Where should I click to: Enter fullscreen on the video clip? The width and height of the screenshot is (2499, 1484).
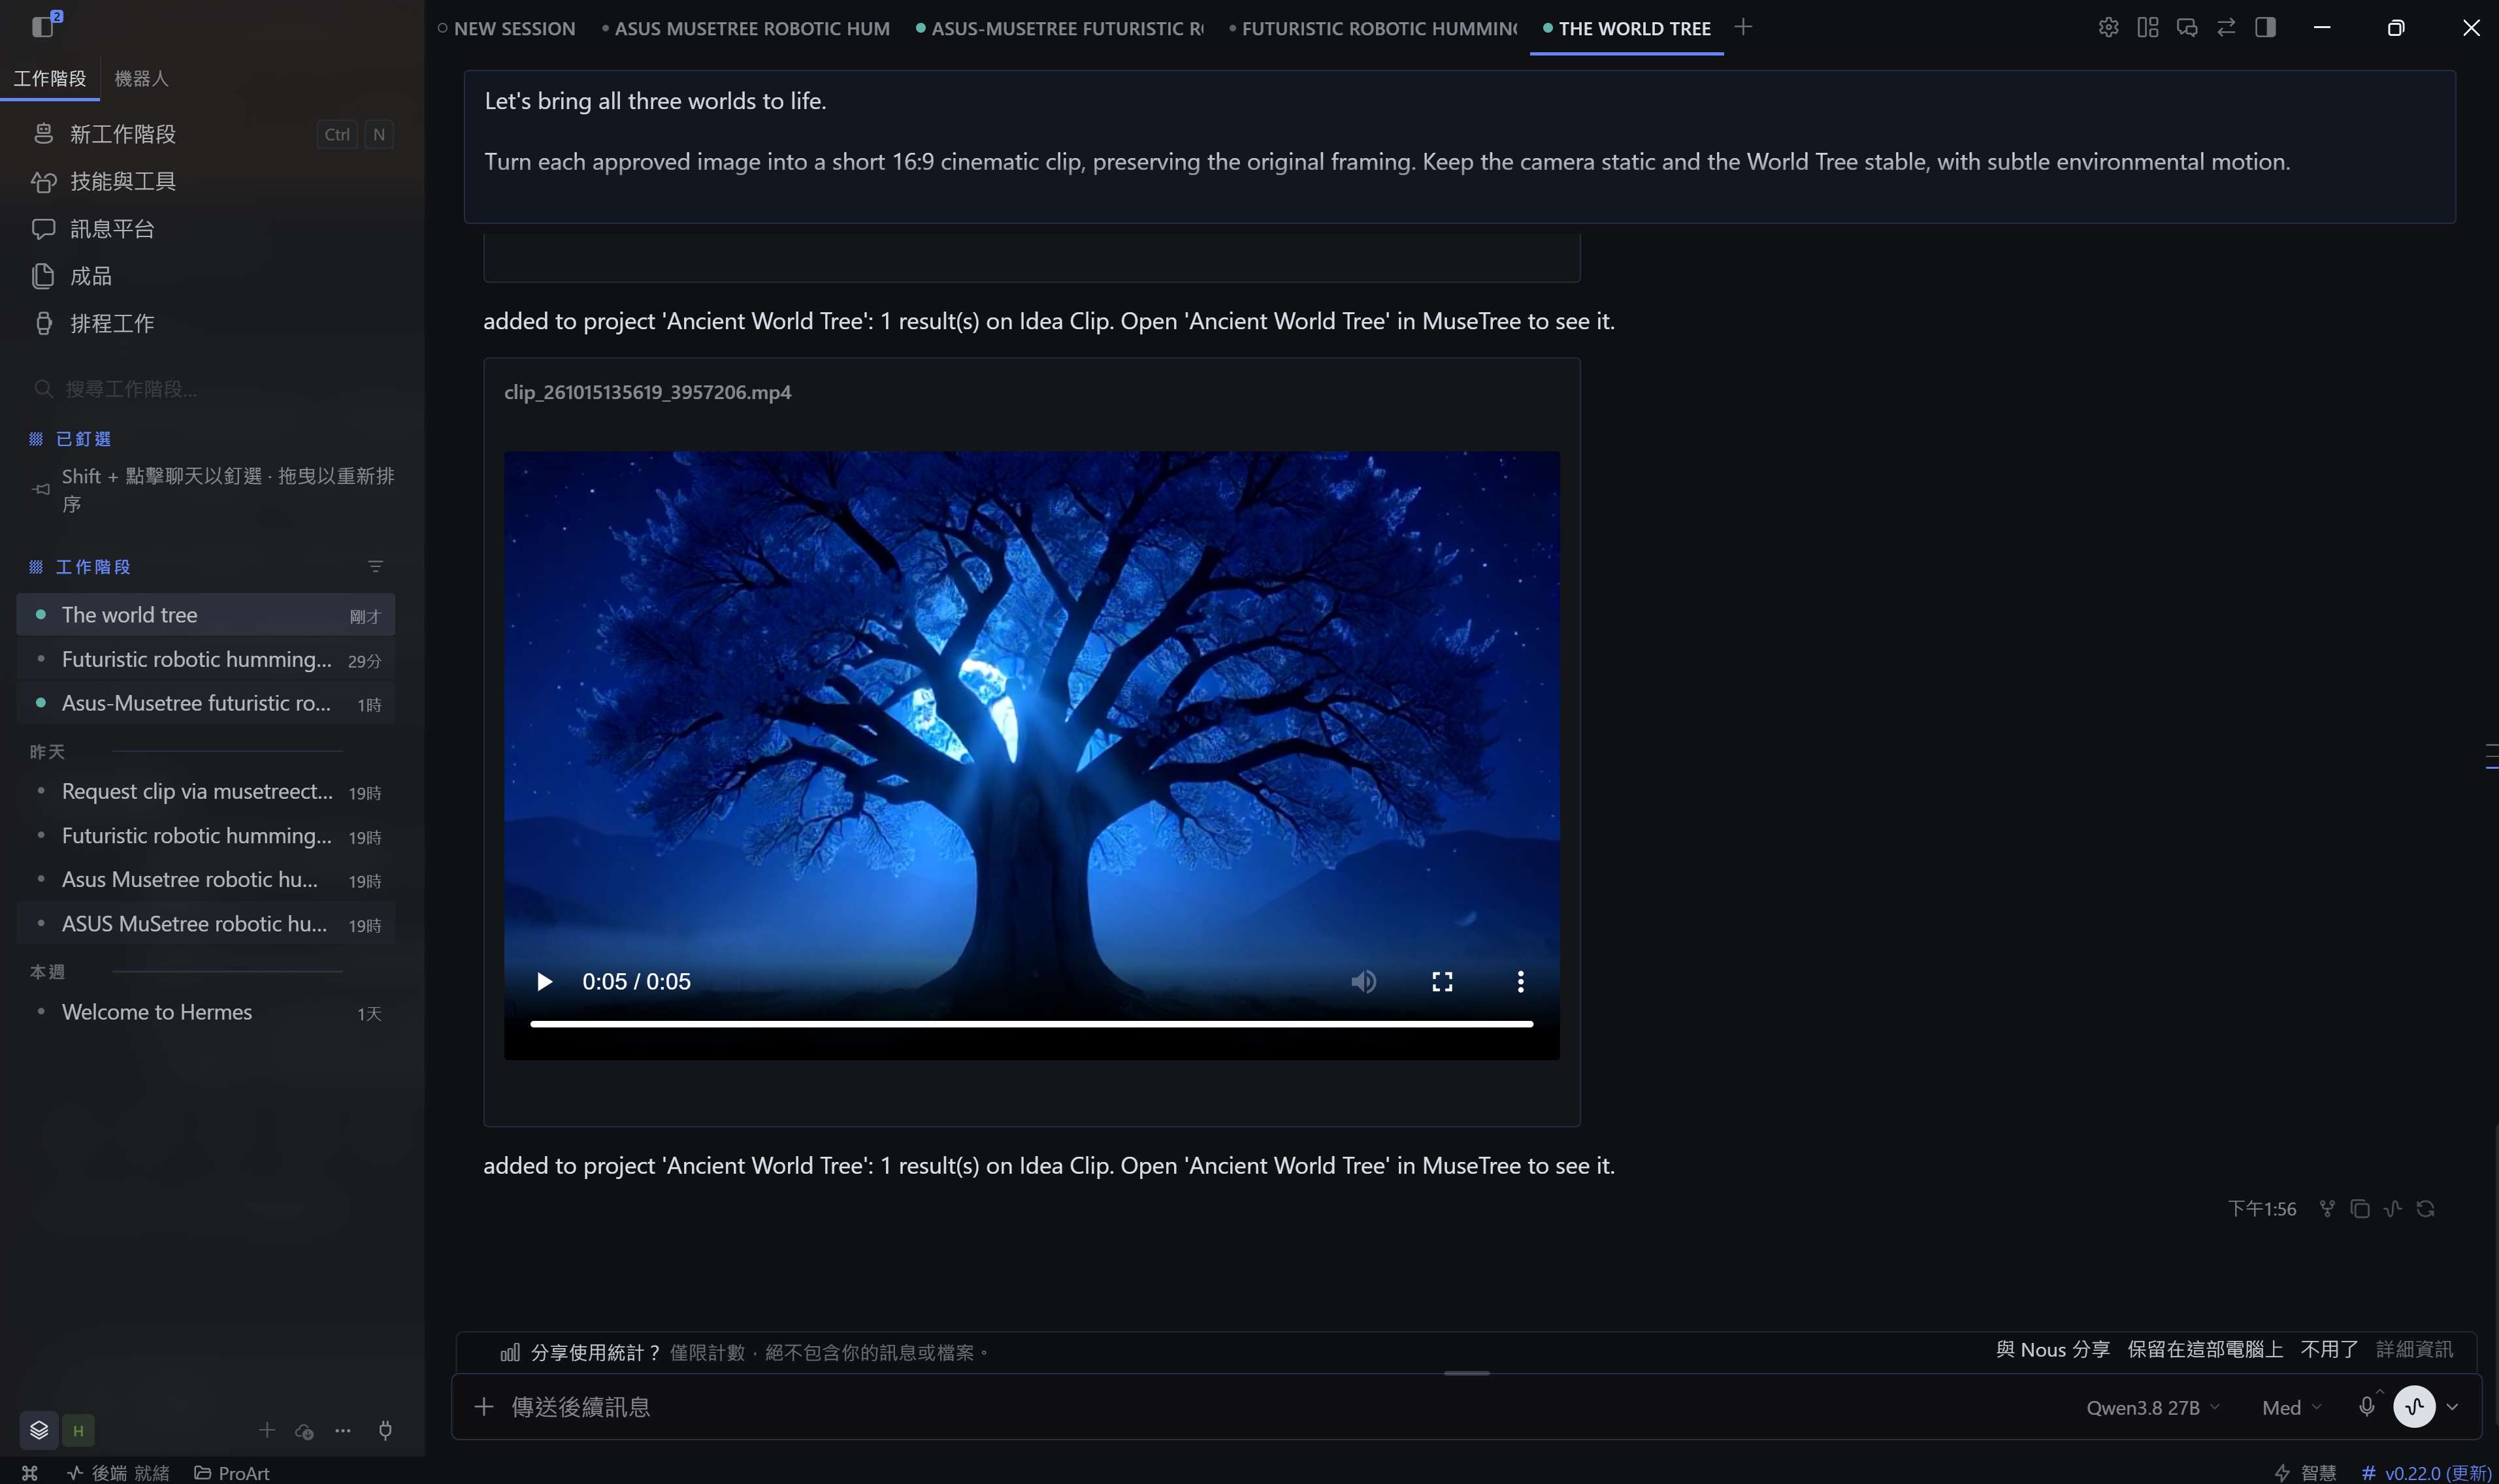[x=1442, y=982]
